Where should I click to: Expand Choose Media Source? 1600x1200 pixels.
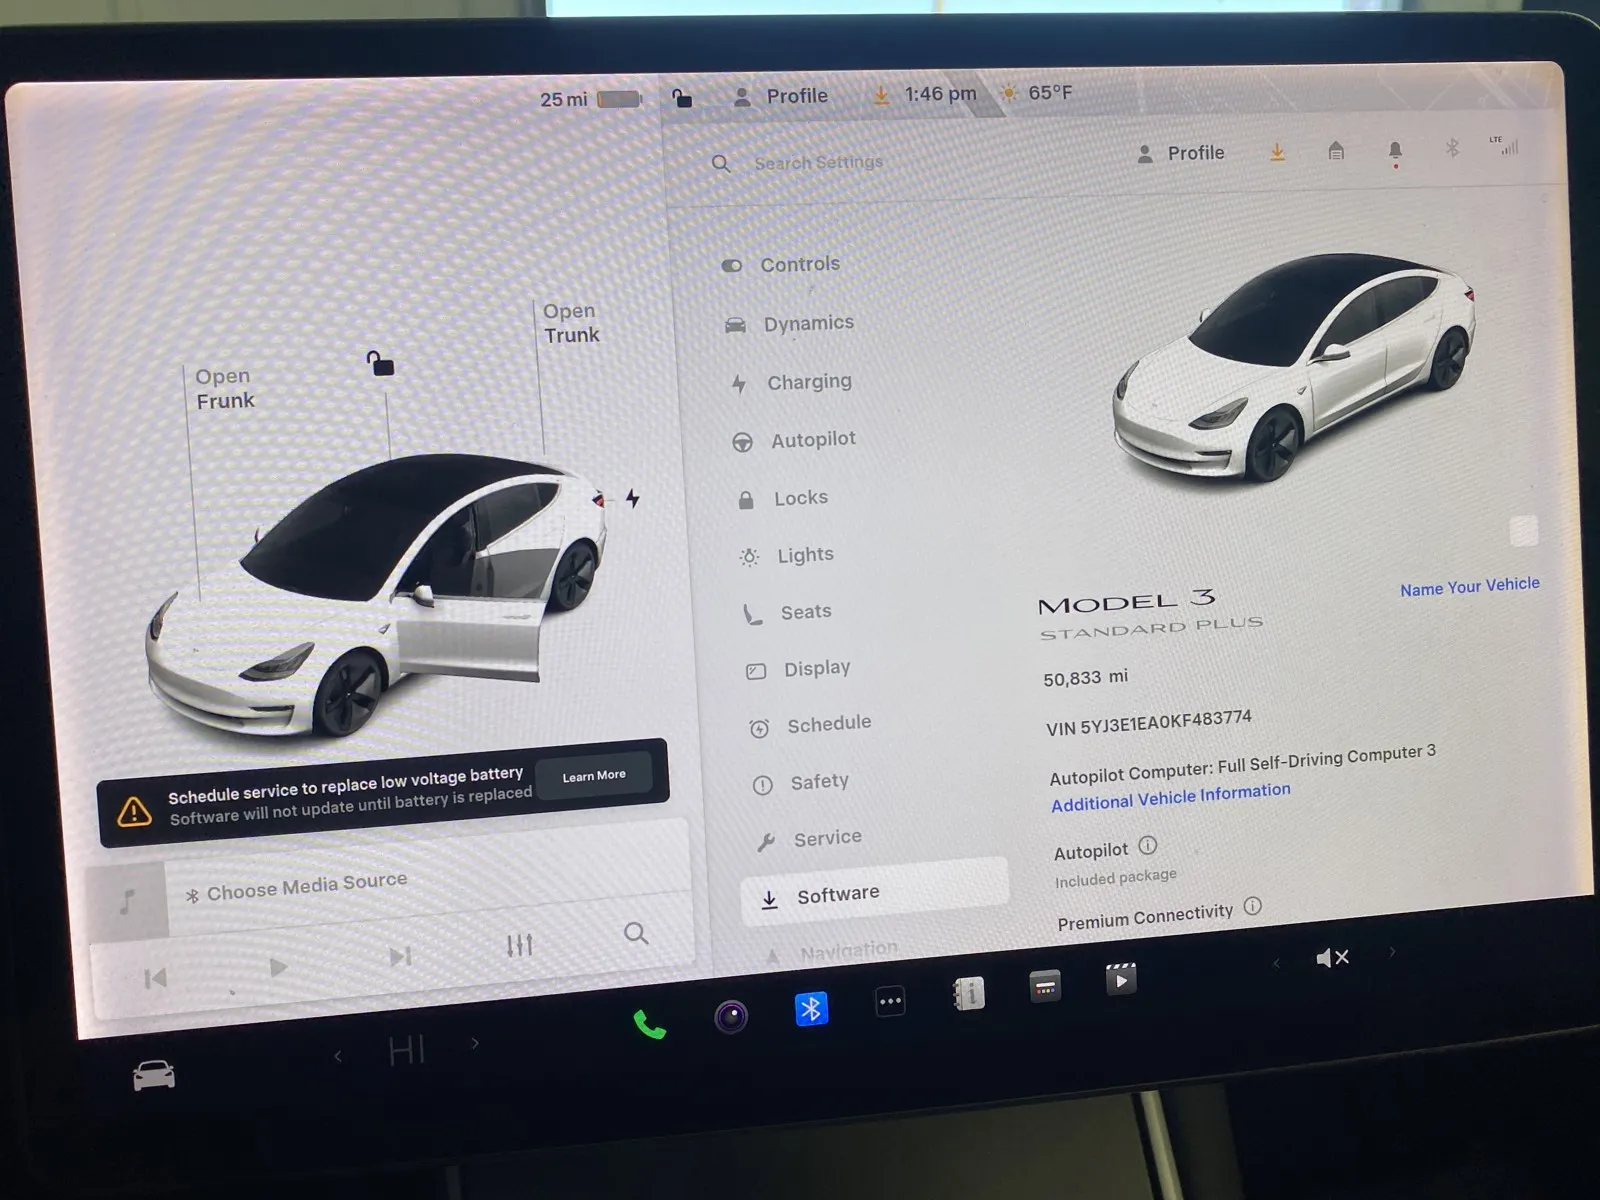296,884
